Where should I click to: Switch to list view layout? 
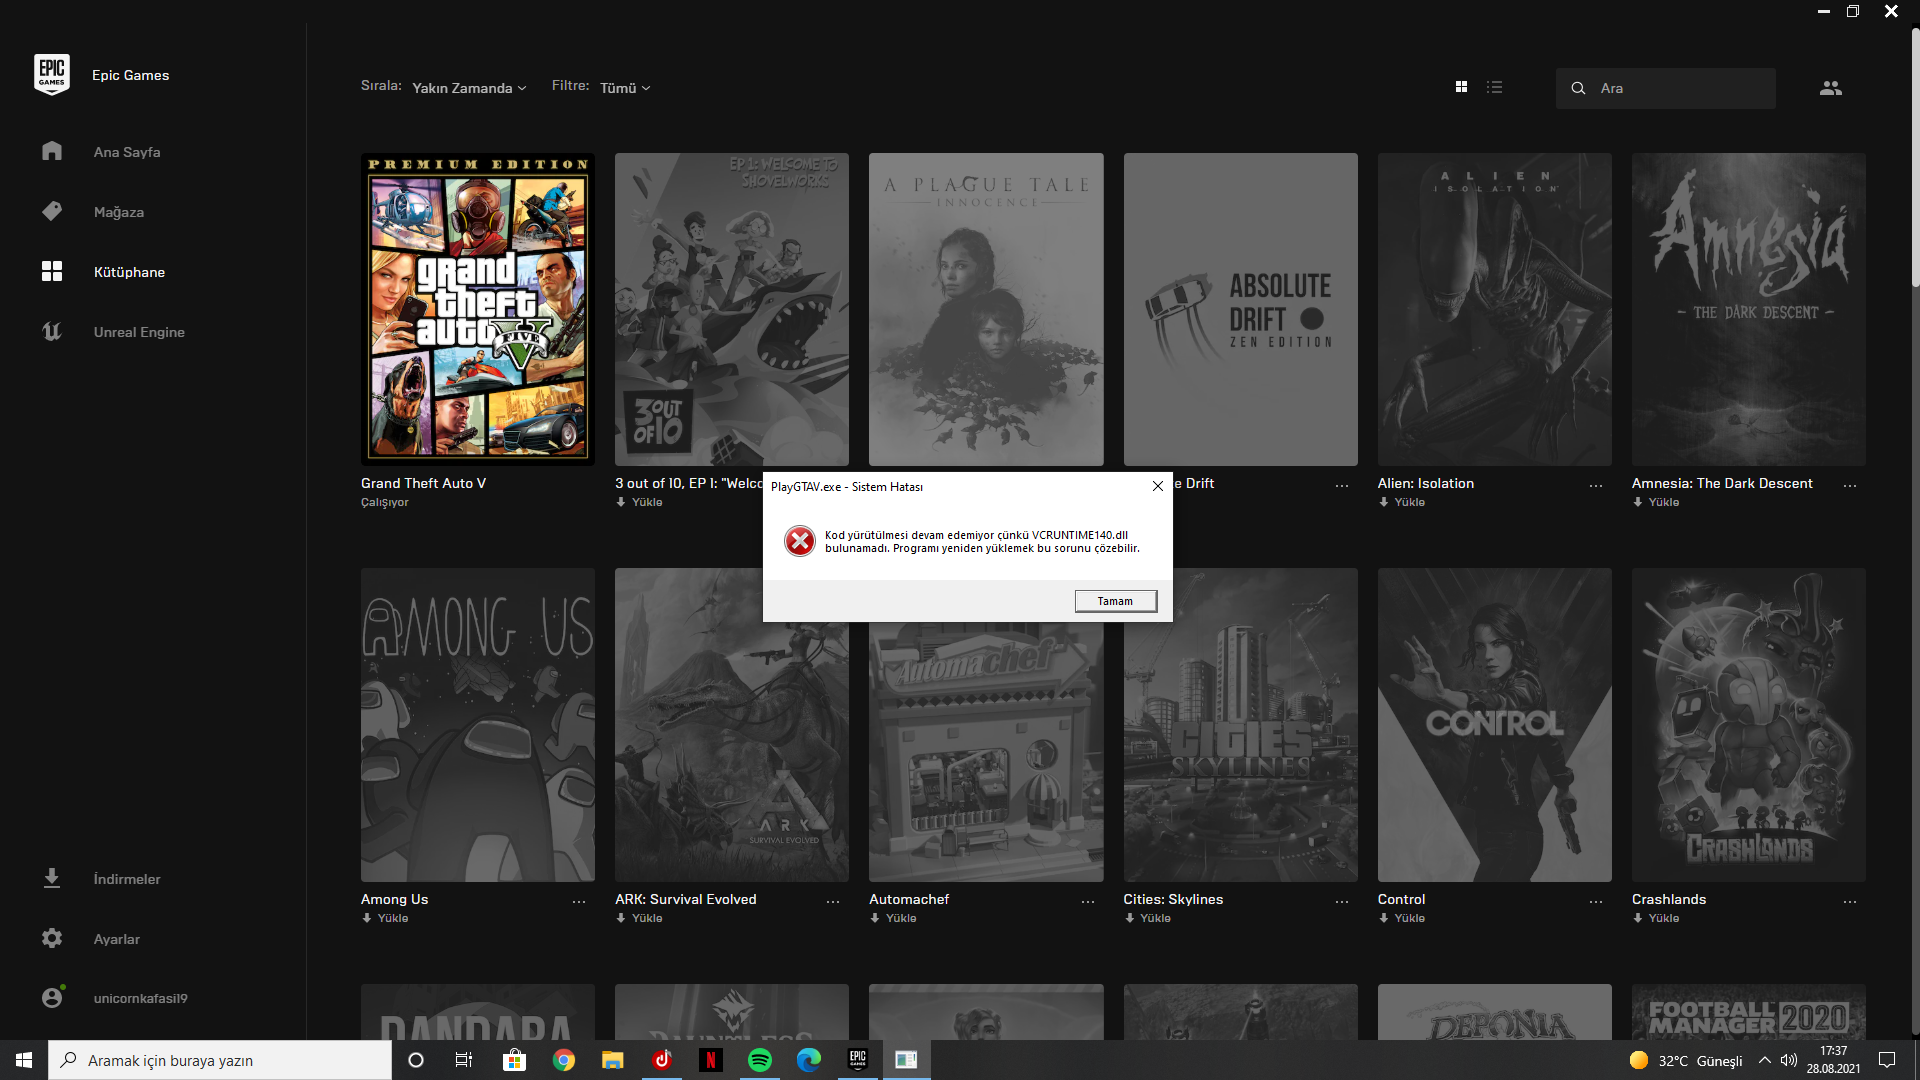click(x=1494, y=87)
